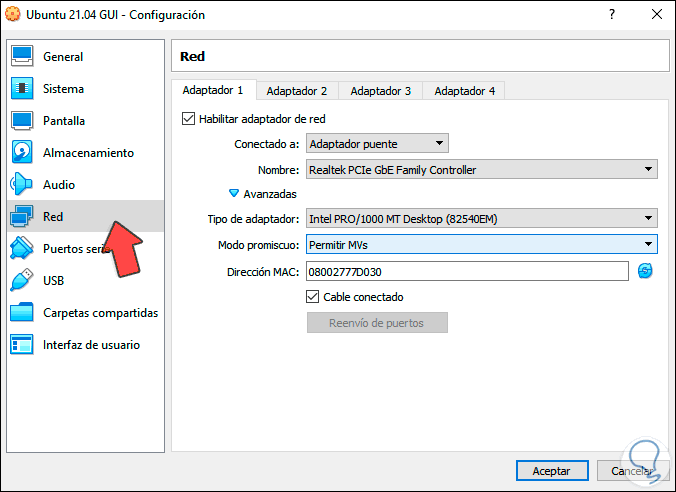Open the Conectado a dropdown
The image size is (676, 492).
pyautogui.click(x=377, y=144)
